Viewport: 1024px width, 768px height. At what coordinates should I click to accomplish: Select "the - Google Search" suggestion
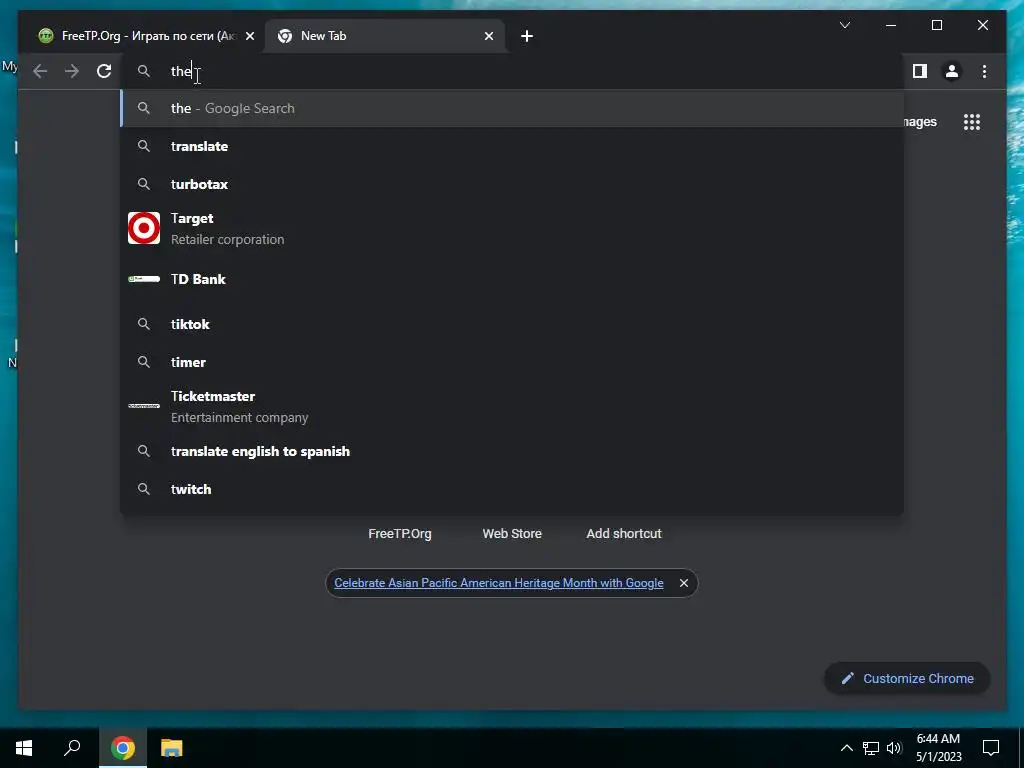point(513,108)
